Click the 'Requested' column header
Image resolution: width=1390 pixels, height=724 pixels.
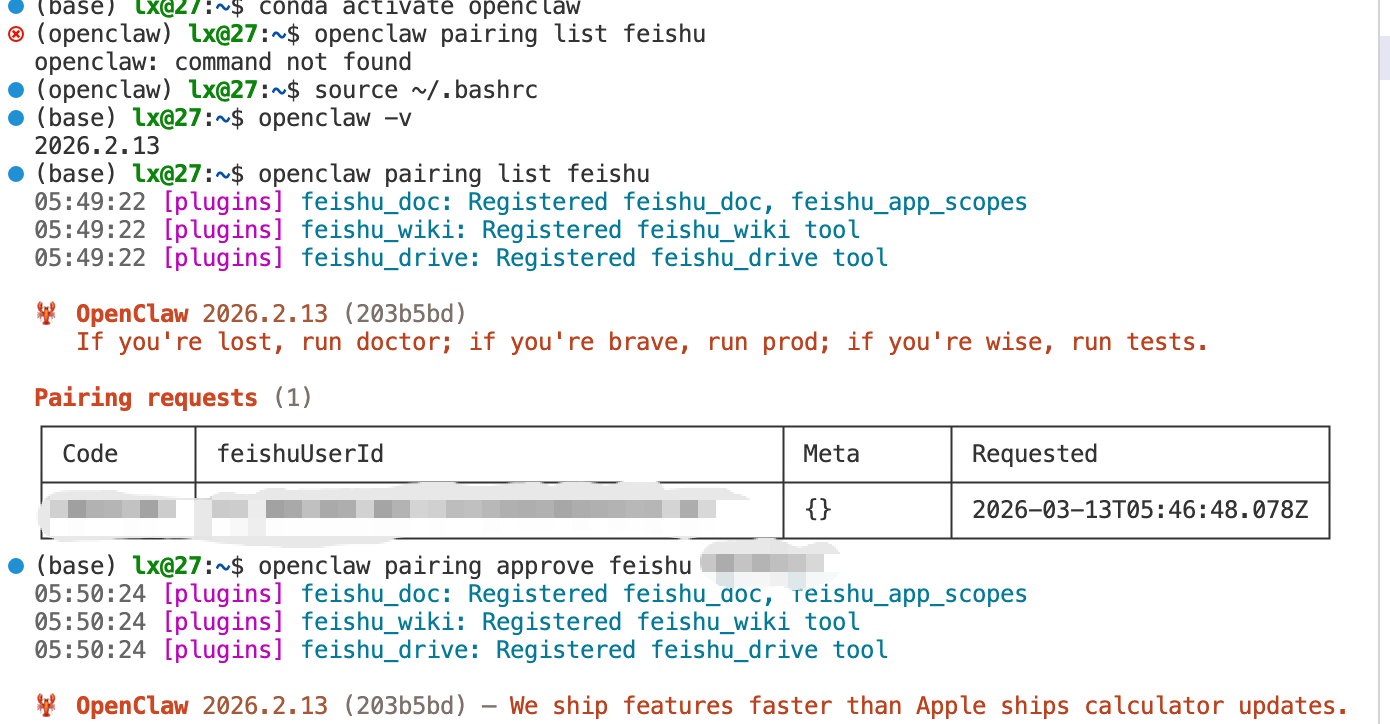pos(1034,454)
